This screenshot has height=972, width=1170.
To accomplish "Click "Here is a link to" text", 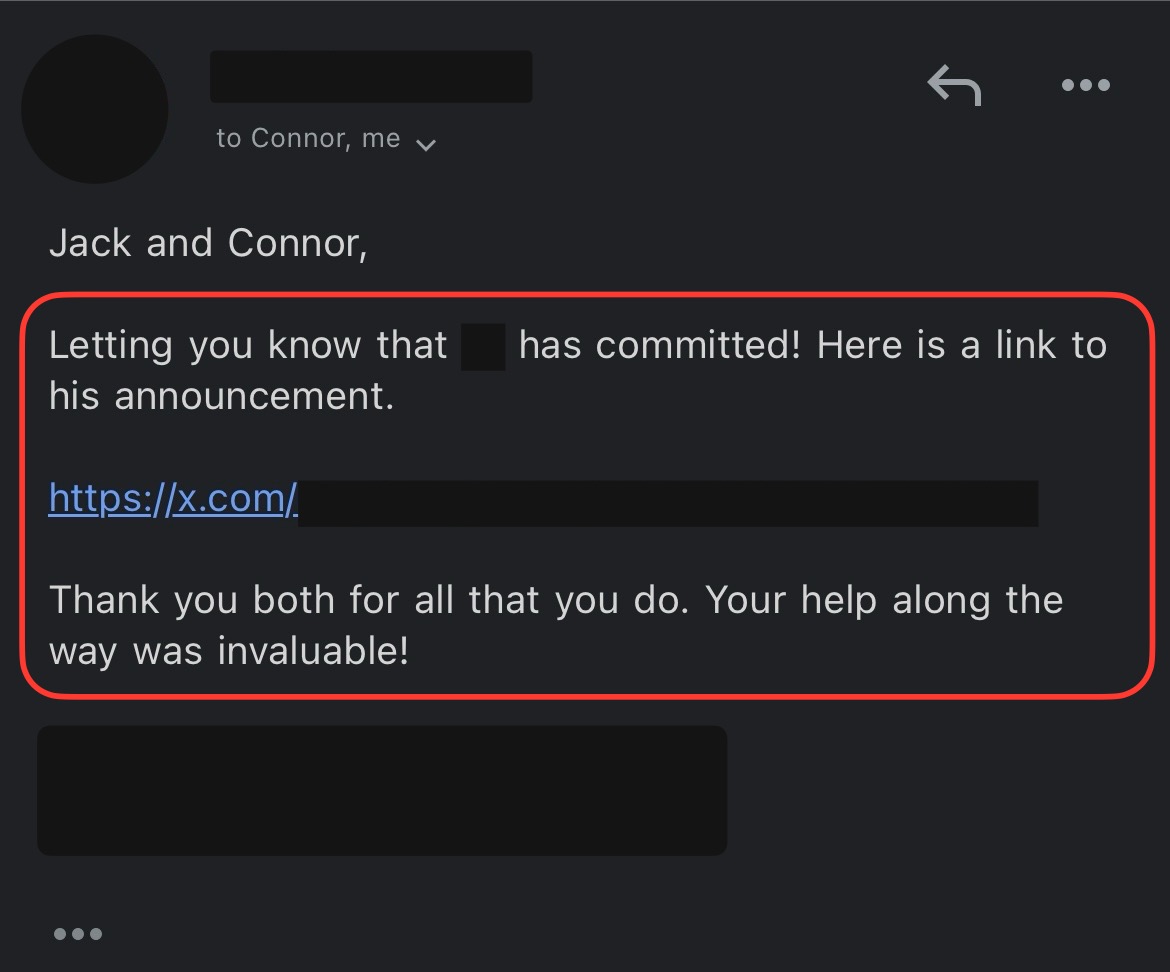I will point(961,346).
